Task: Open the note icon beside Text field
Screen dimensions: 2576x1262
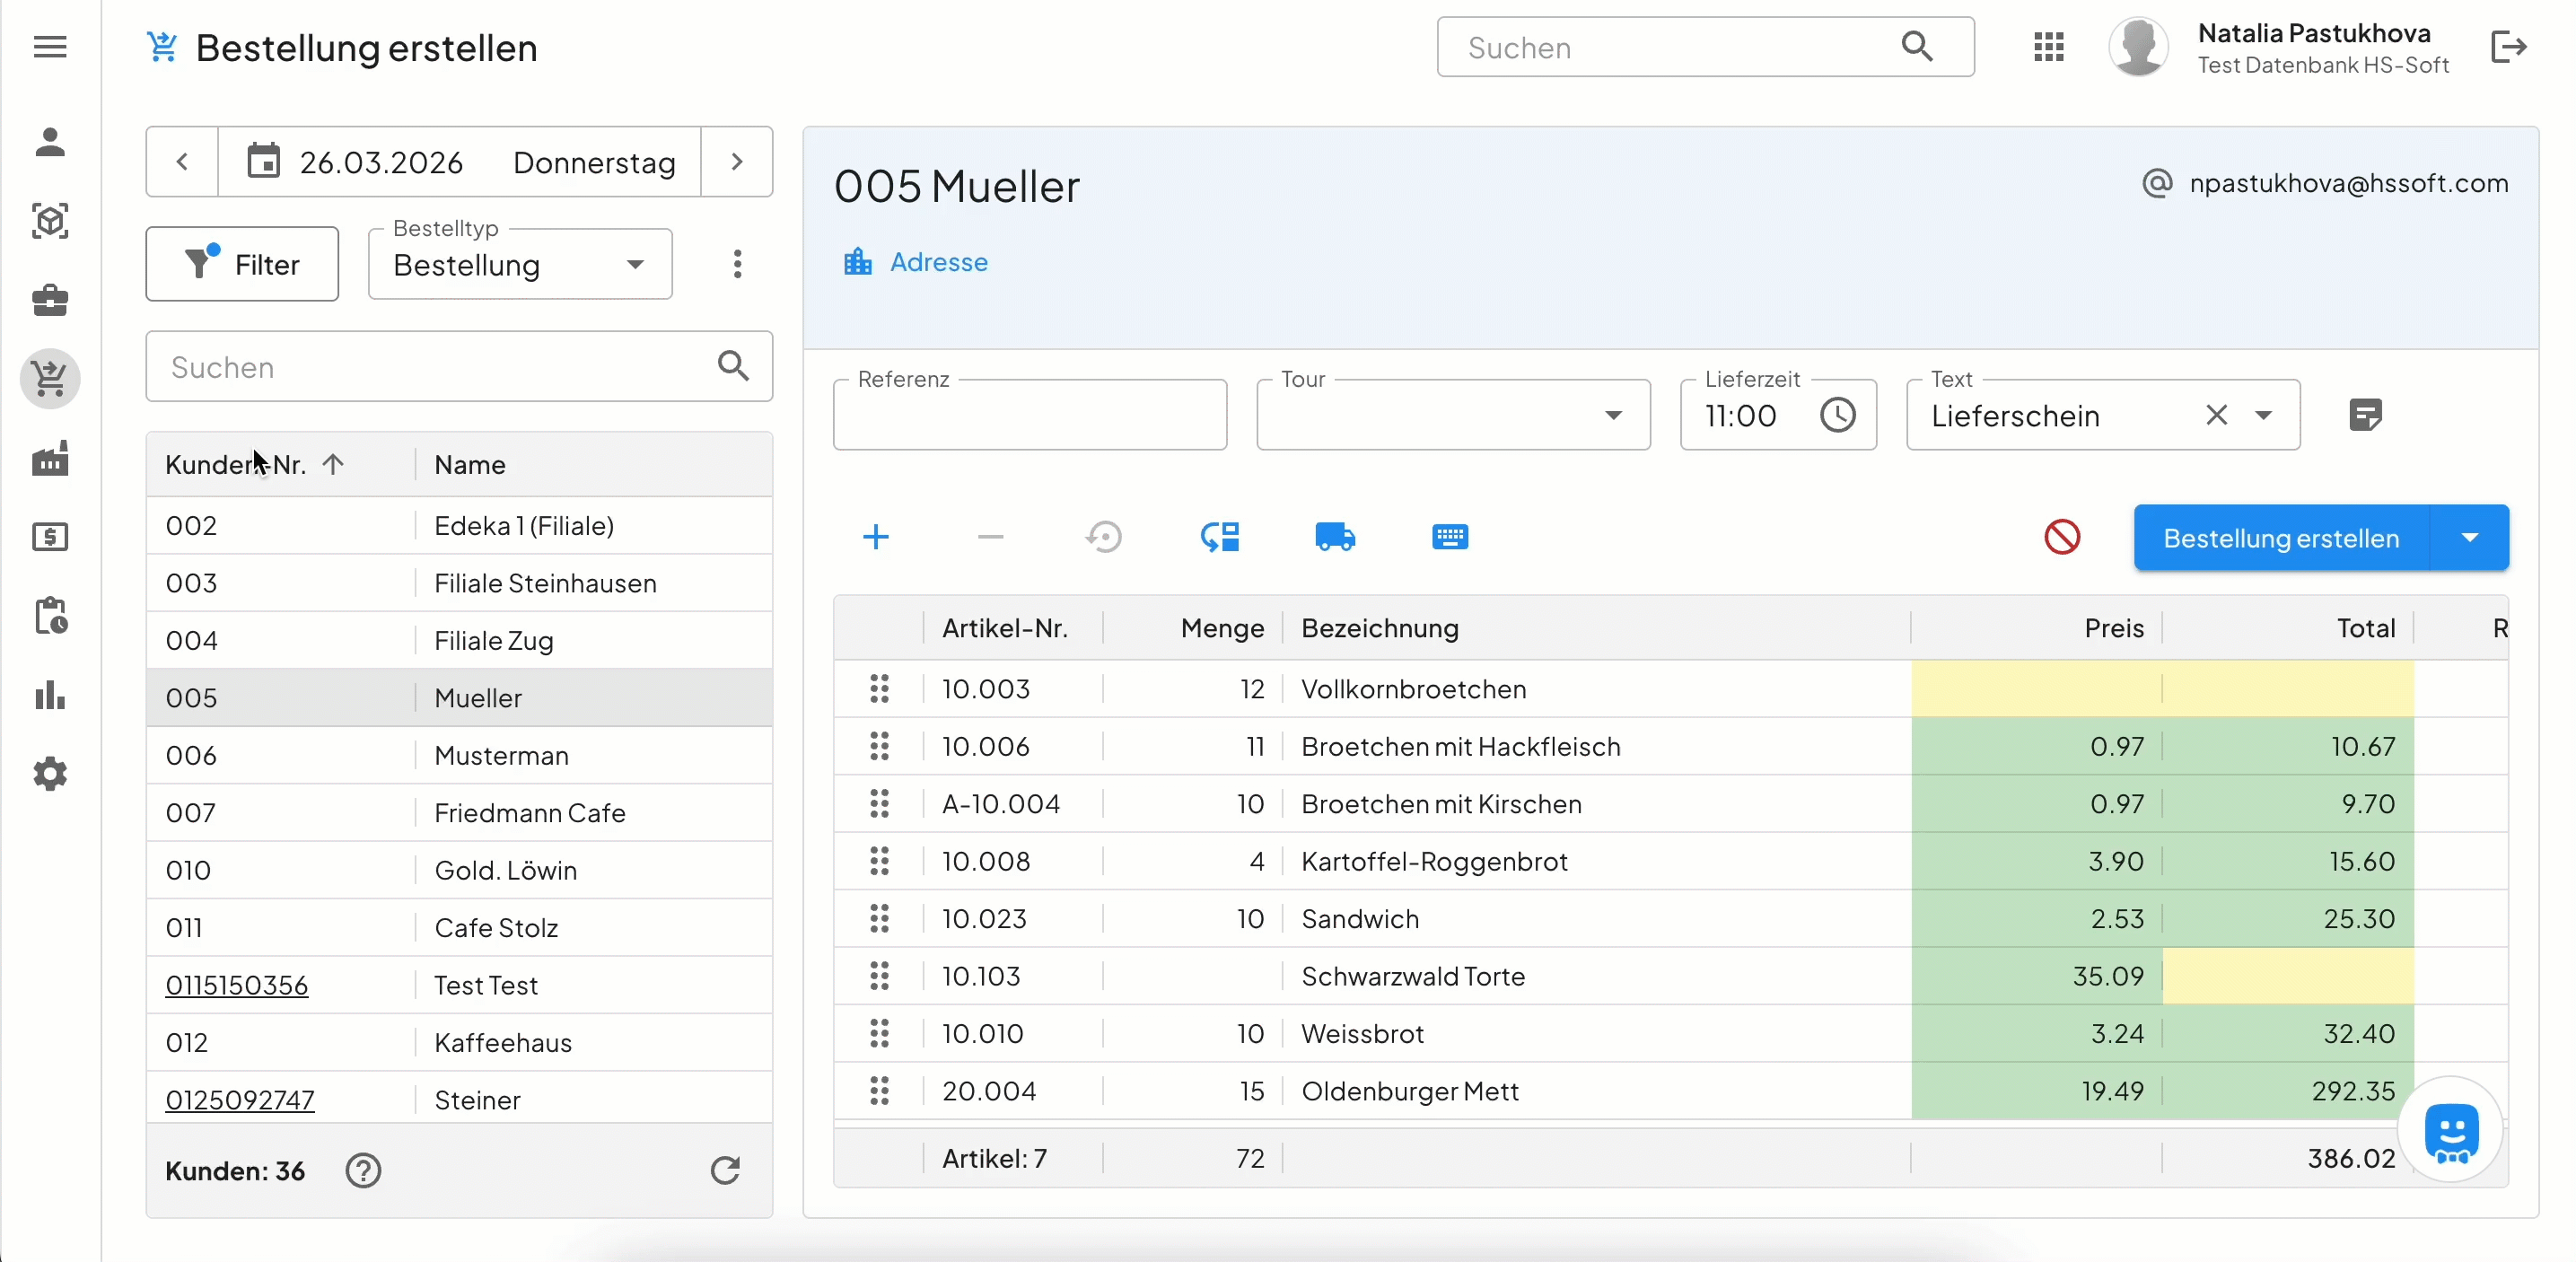Action: pyautogui.click(x=2364, y=414)
